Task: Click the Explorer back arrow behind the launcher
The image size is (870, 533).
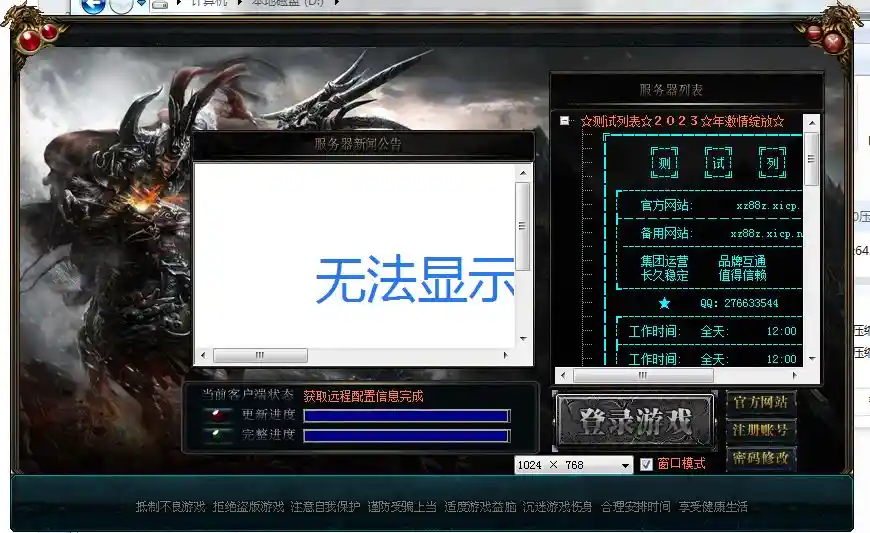Action: (x=93, y=4)
